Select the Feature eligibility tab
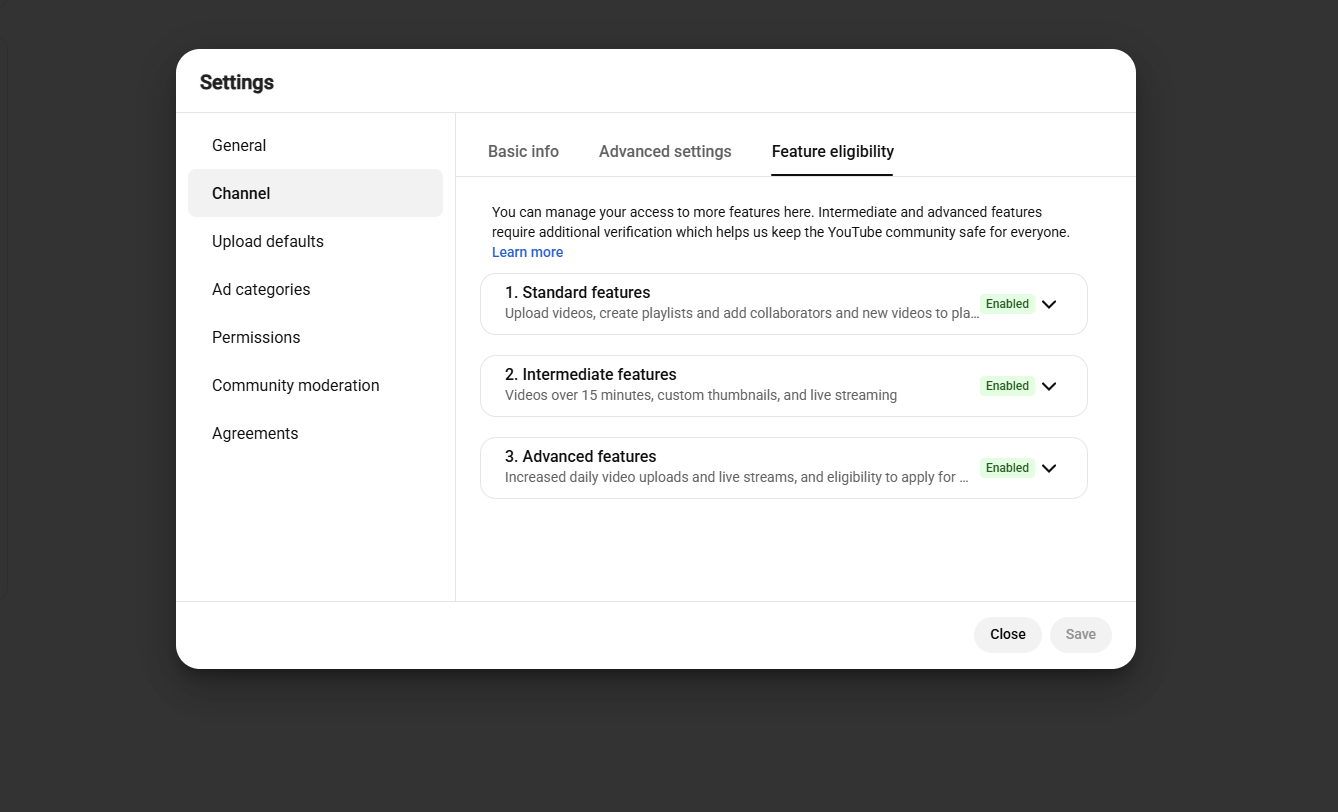This screenshot has height=812, width=1338. (x=833, y=152)
